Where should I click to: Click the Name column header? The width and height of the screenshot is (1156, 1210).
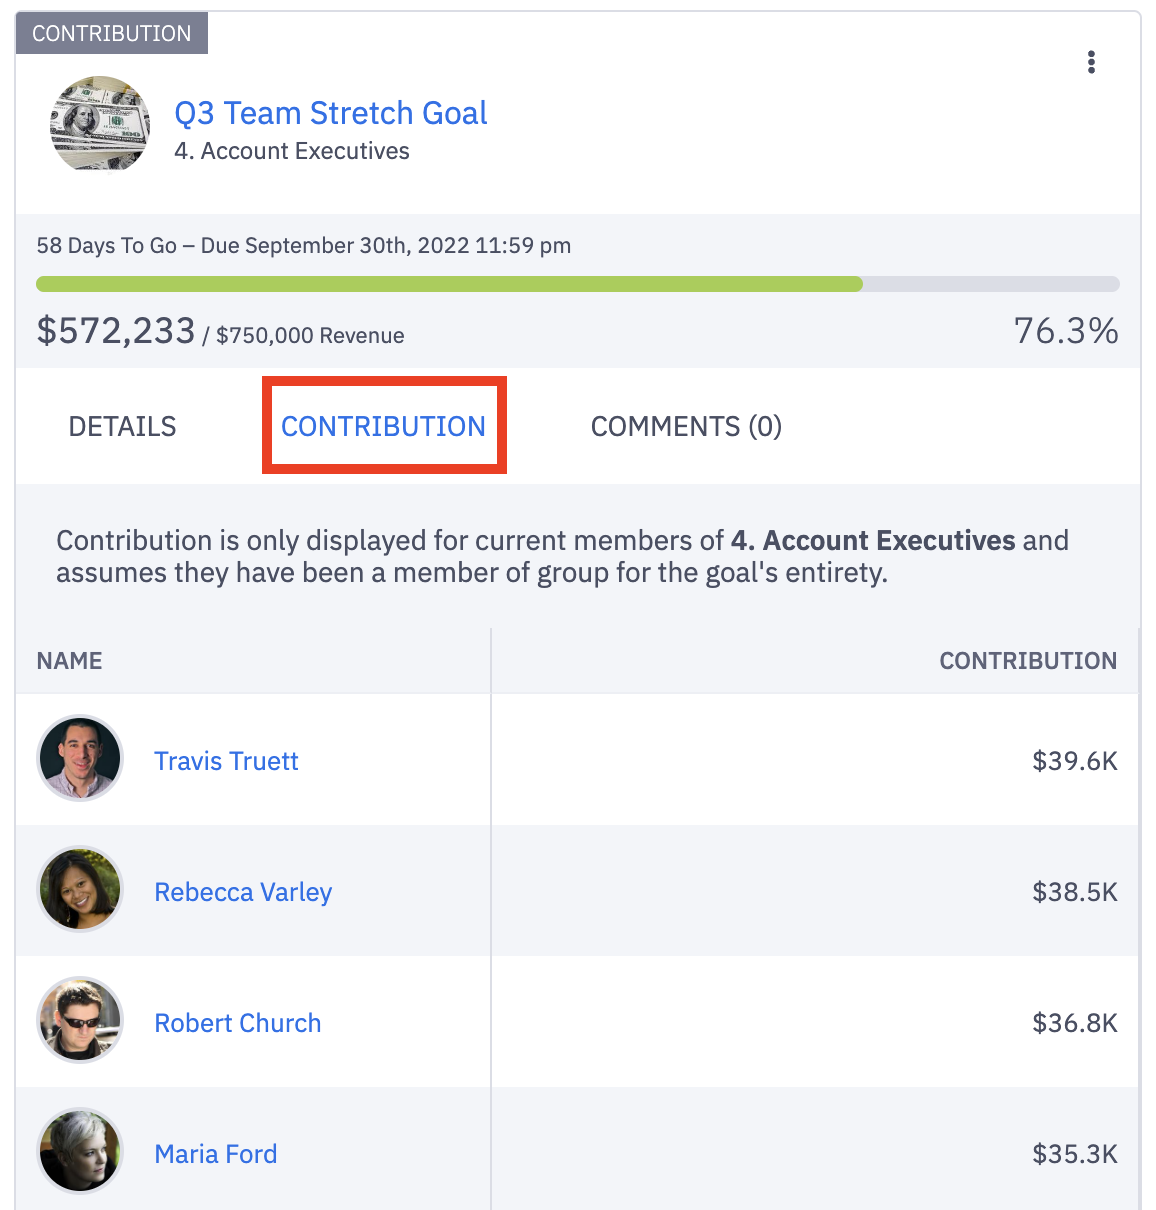70,661
